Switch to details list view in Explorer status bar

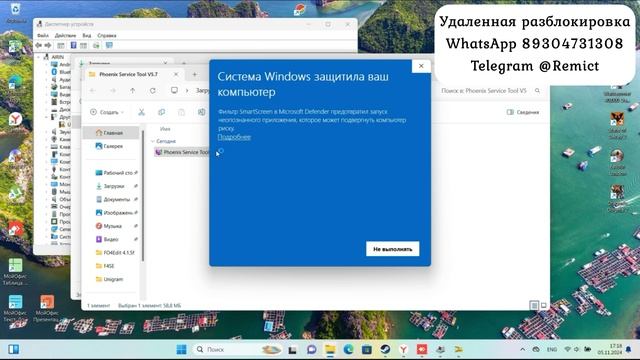click(x=534, y=305)
